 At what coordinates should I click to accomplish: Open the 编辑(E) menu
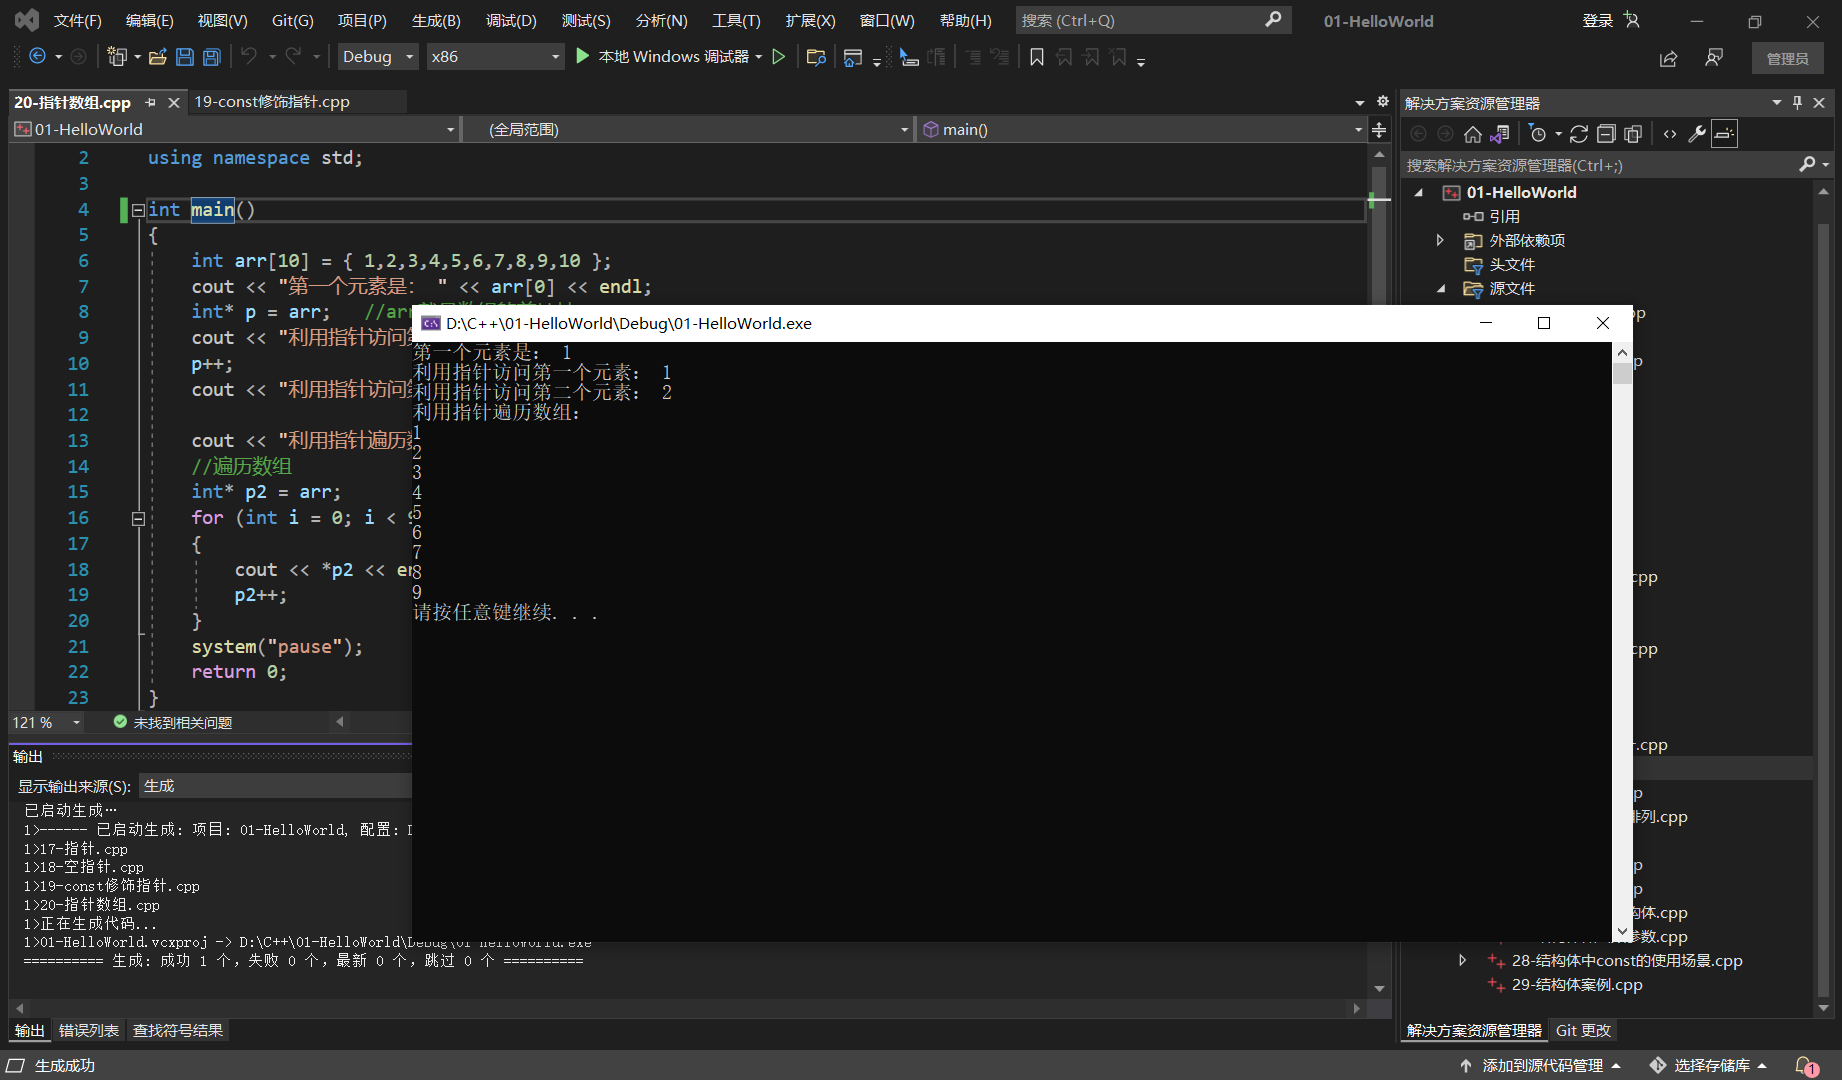[150, 21]
